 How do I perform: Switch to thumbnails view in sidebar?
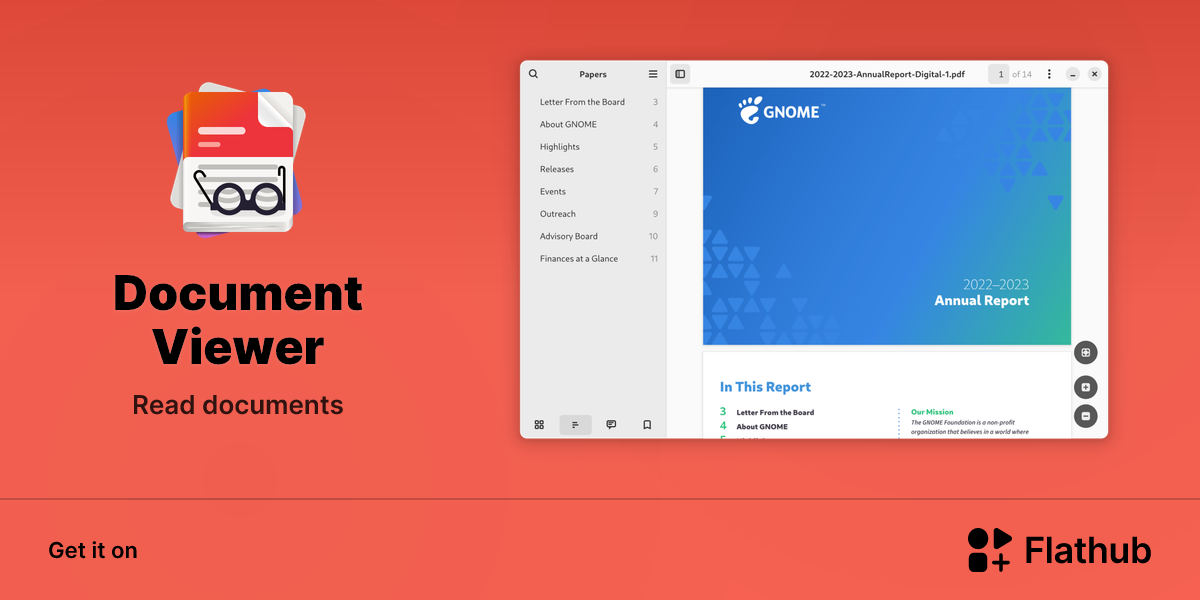click(539, 425)
